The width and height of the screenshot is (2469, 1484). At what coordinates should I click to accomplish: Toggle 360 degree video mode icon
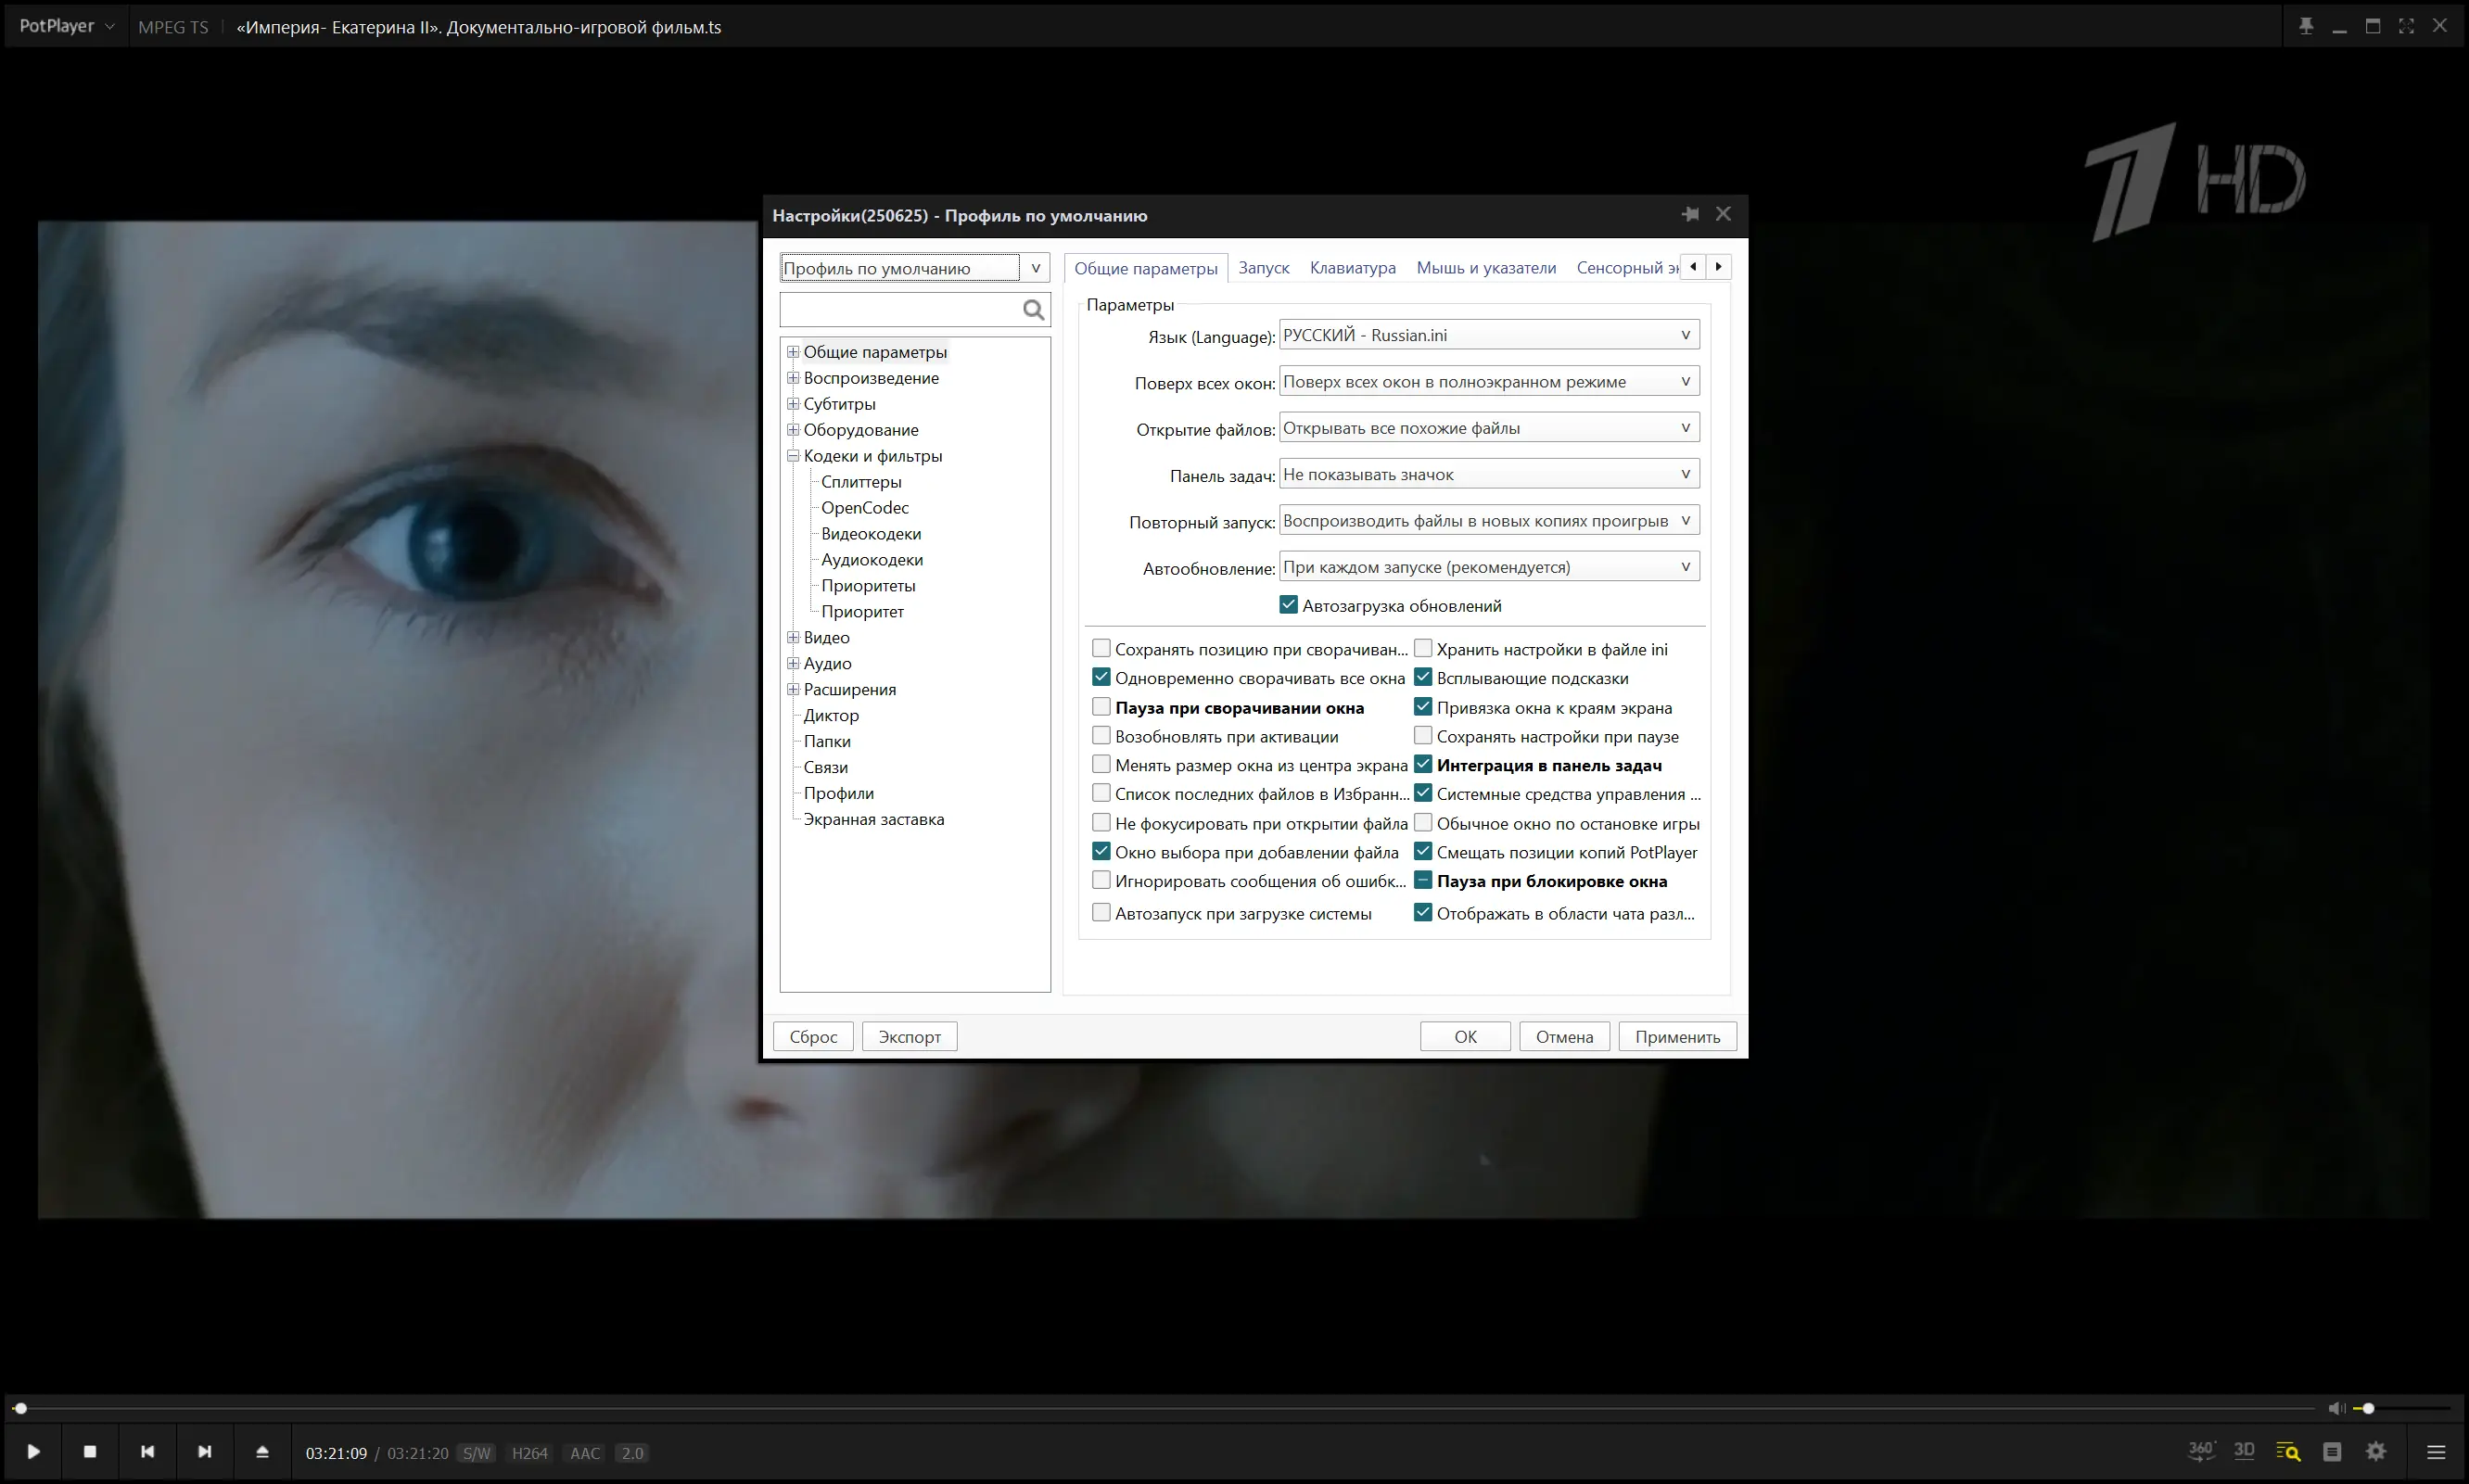click(2200, 1451)
